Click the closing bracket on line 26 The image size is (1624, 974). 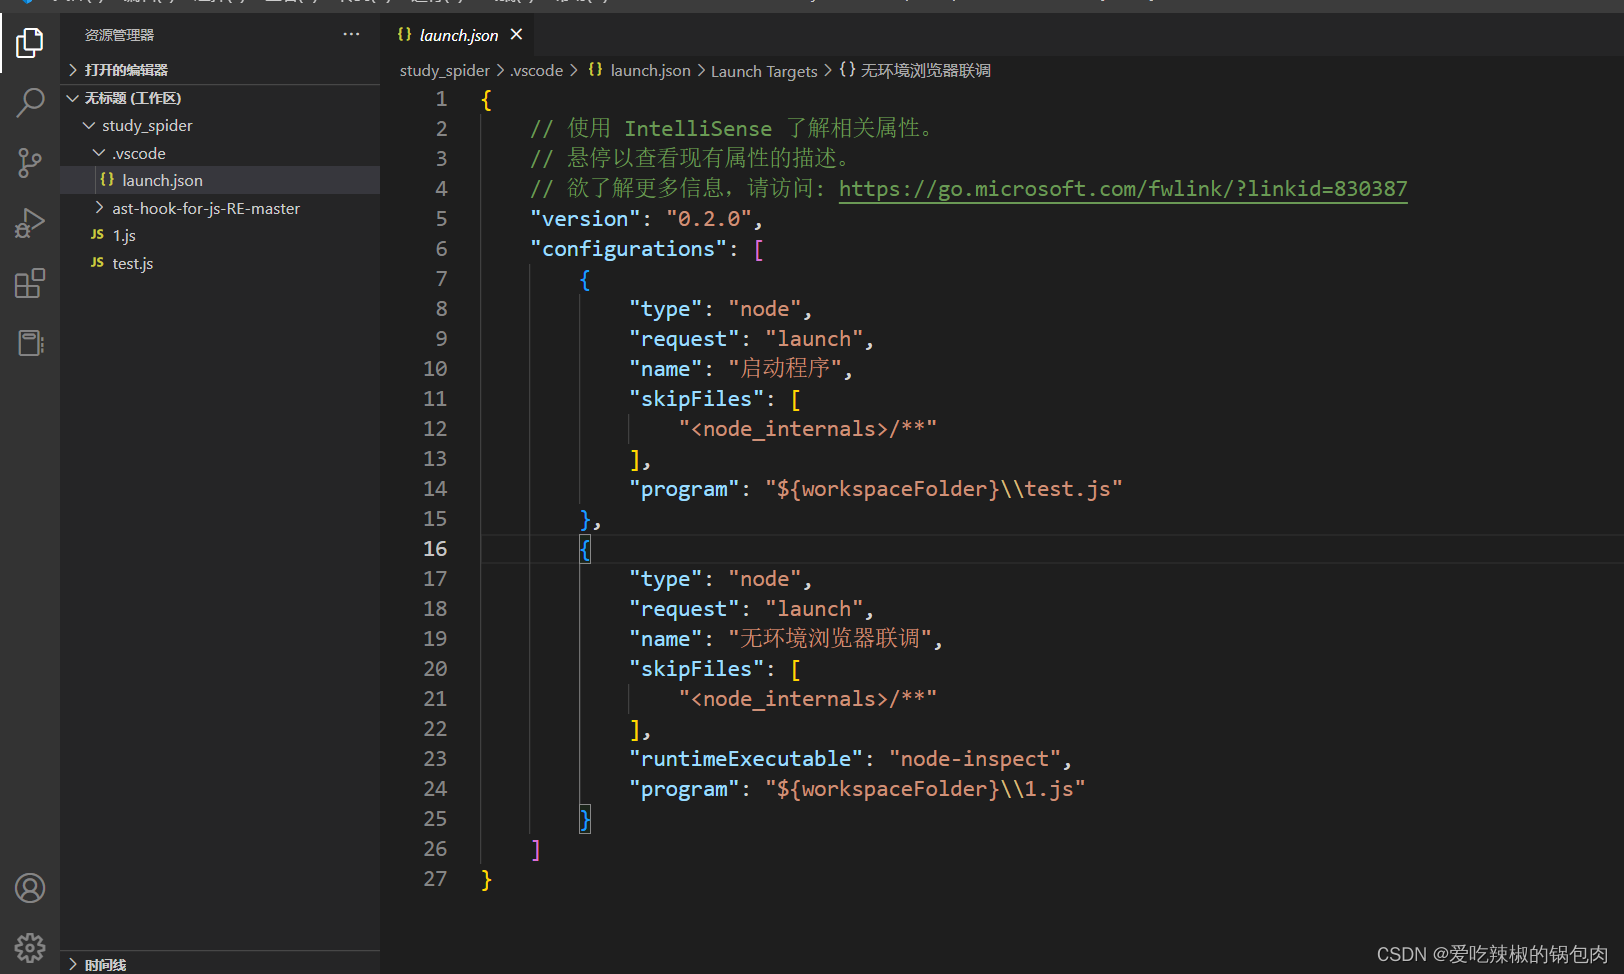pos(536,849)
